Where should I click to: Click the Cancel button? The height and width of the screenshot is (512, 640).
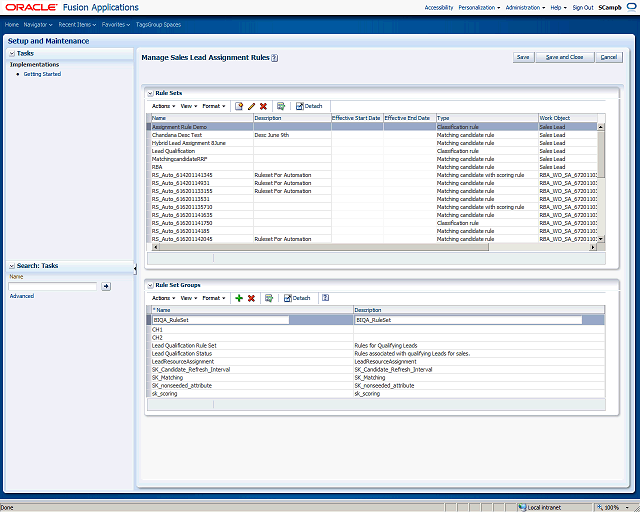pyautogui.click(x=609, y=57)
